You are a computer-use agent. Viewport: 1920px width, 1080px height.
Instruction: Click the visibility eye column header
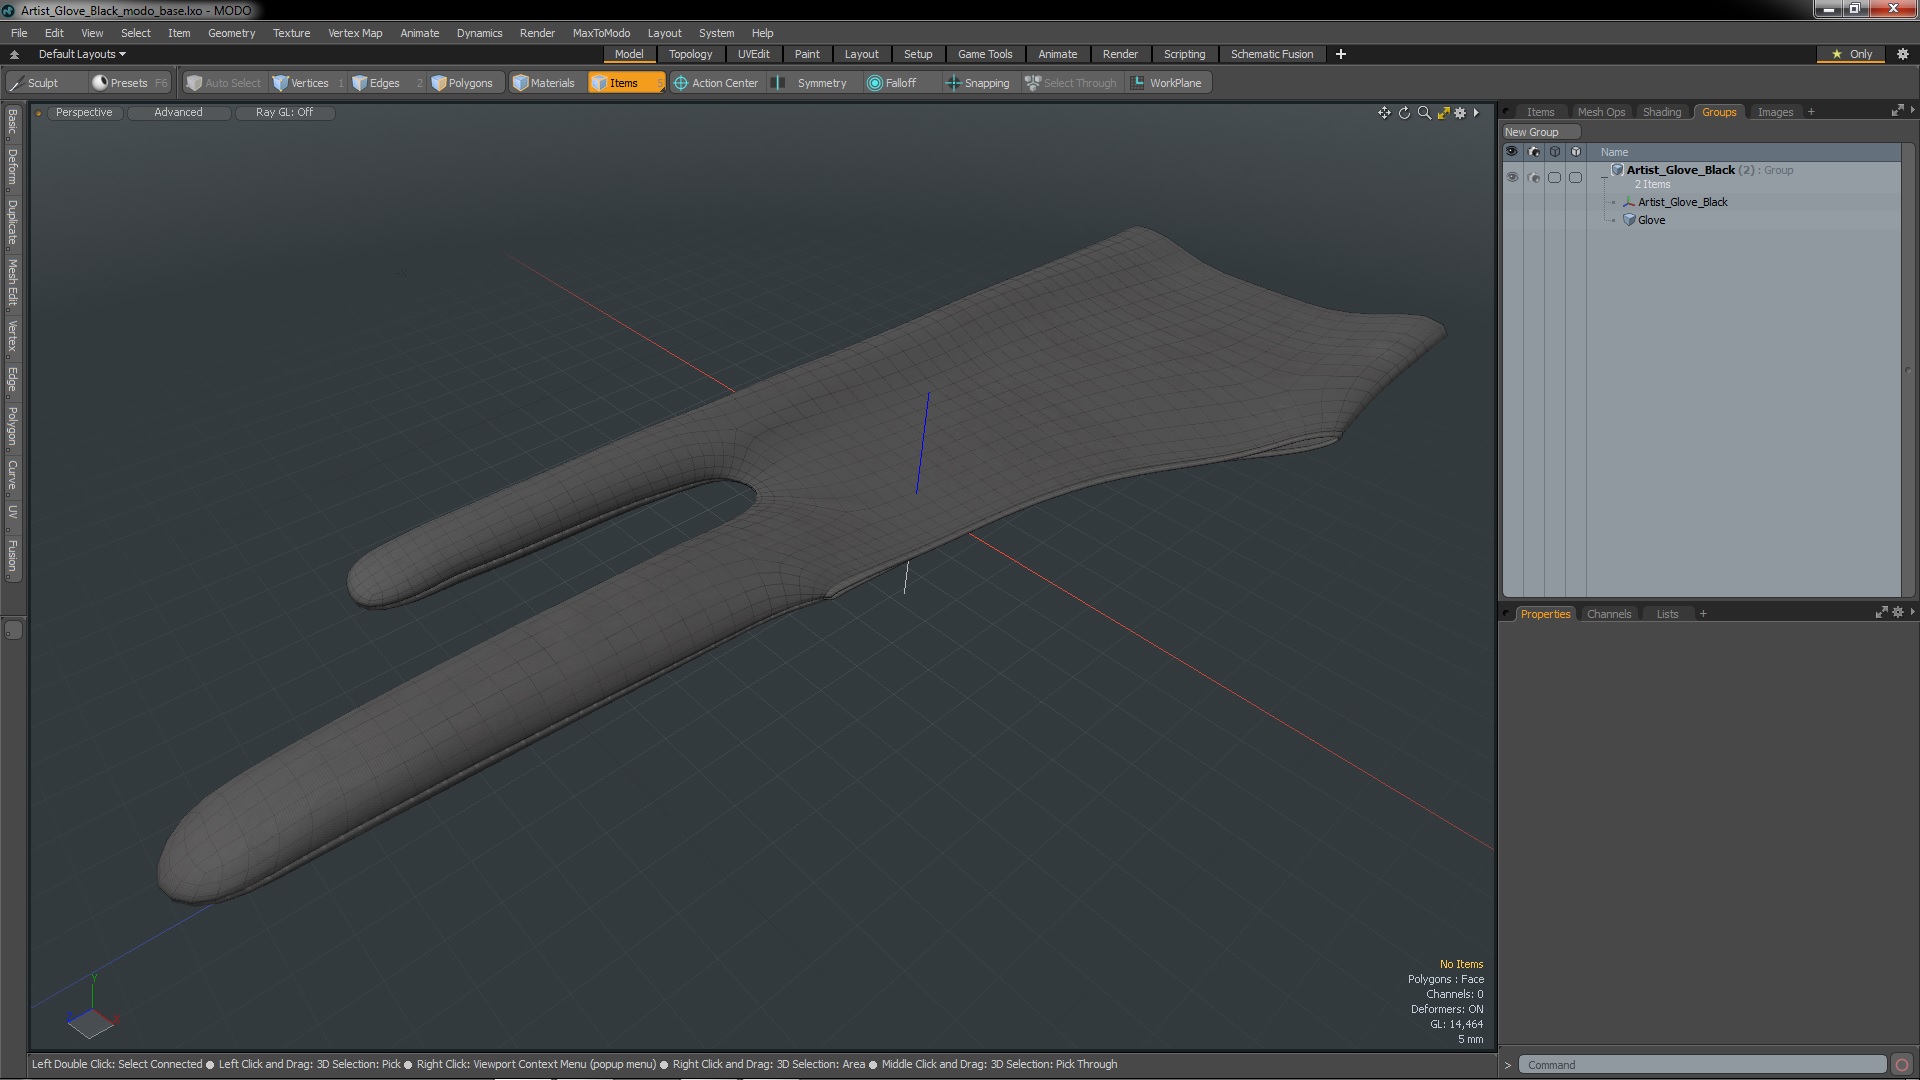1512,152
